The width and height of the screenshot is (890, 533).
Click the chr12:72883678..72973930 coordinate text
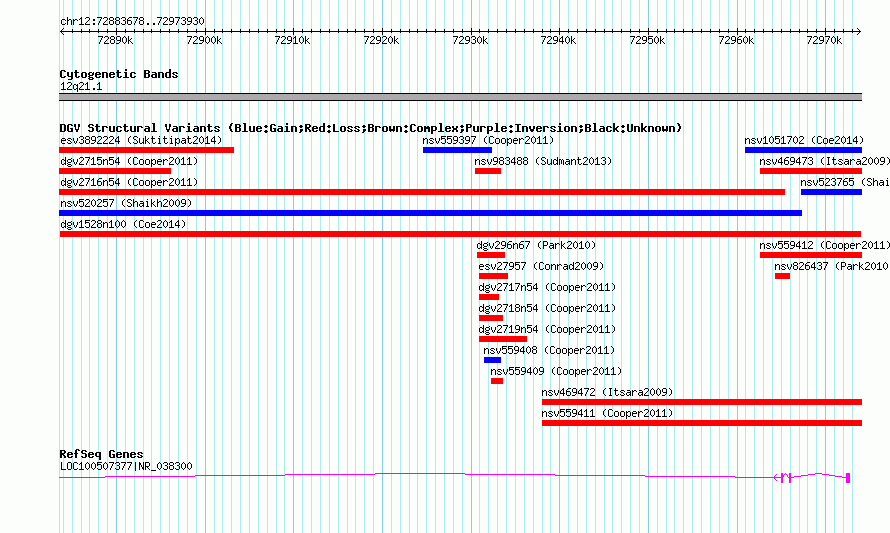132,21
